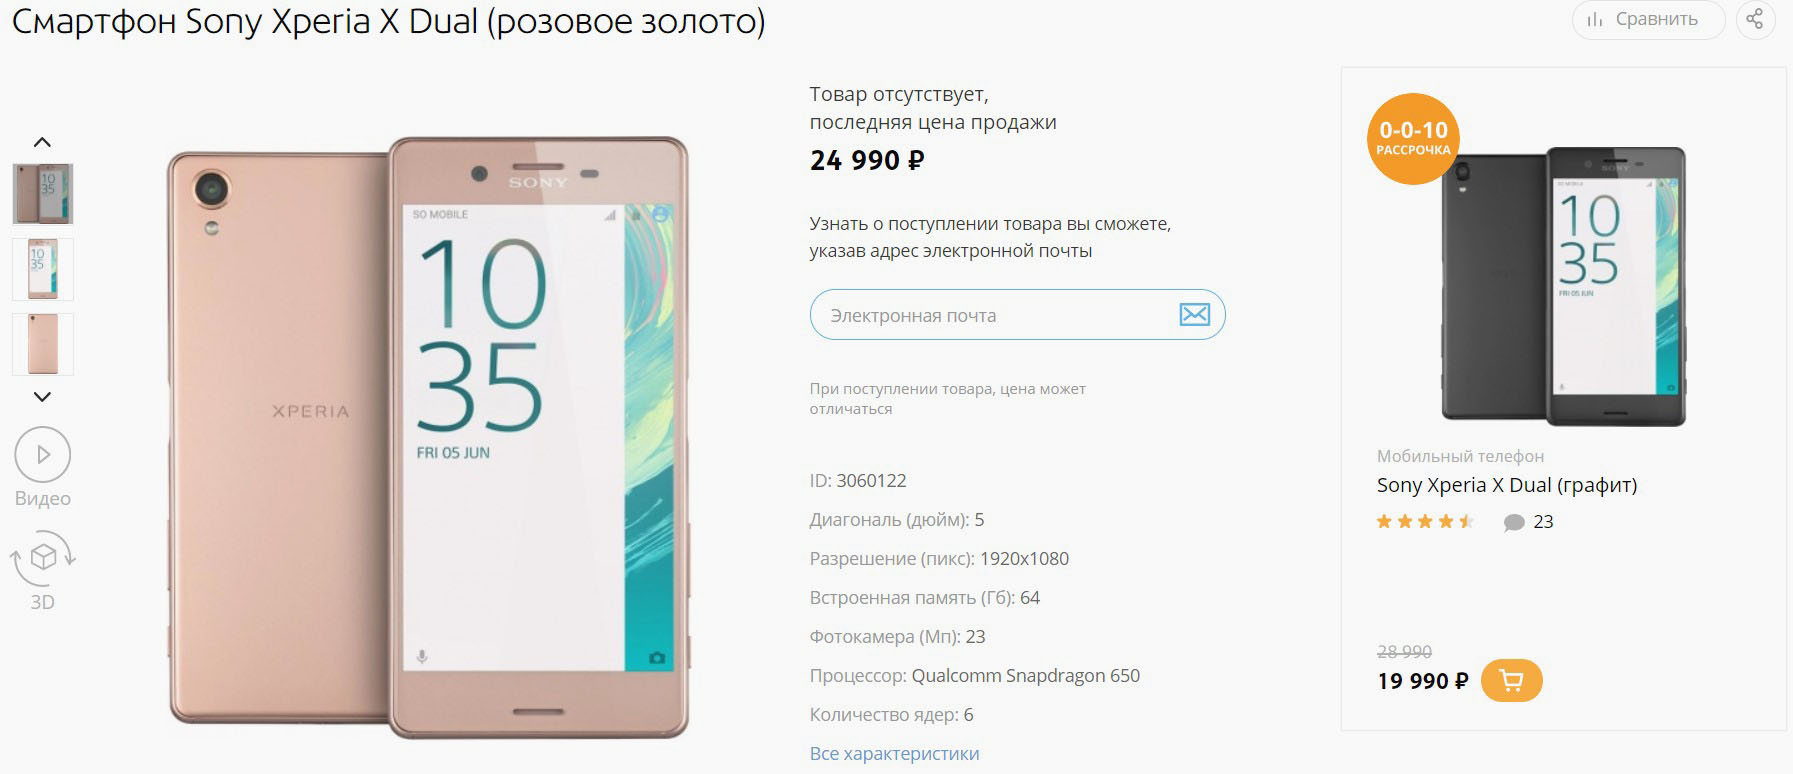Click the 0-0-10 Рассрочка badge
The width and height of the screenshot is (1793, 774).
point(1413,139)
